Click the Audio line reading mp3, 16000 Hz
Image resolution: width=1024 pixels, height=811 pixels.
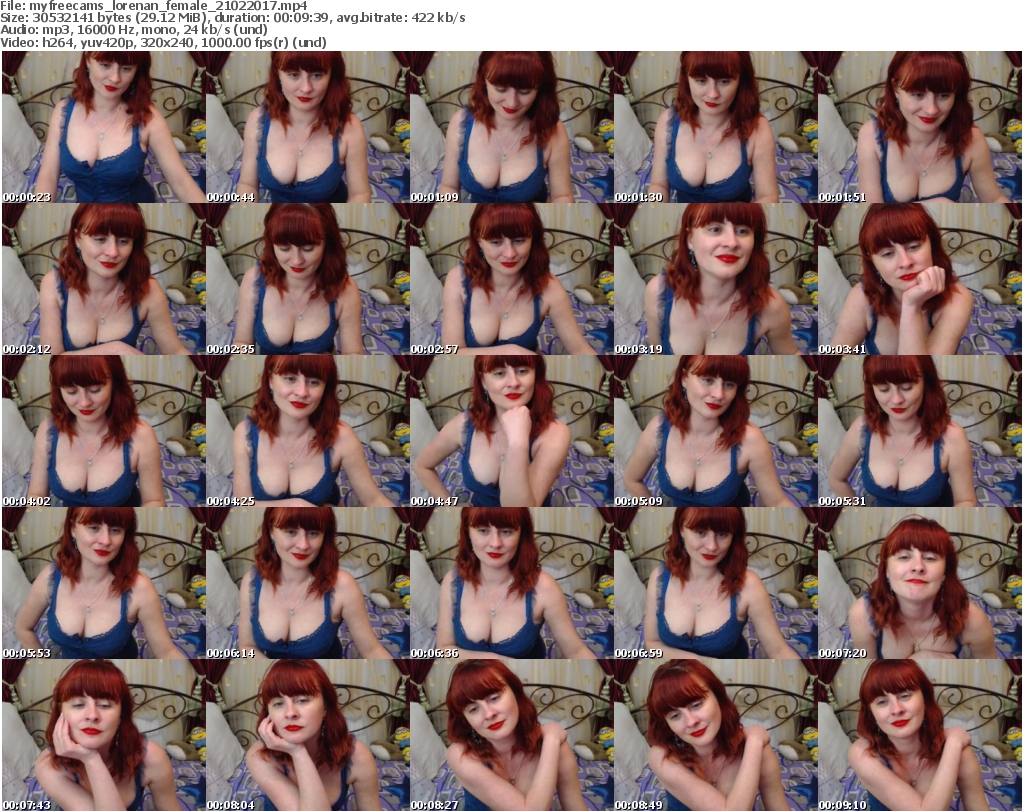point(134,30)
